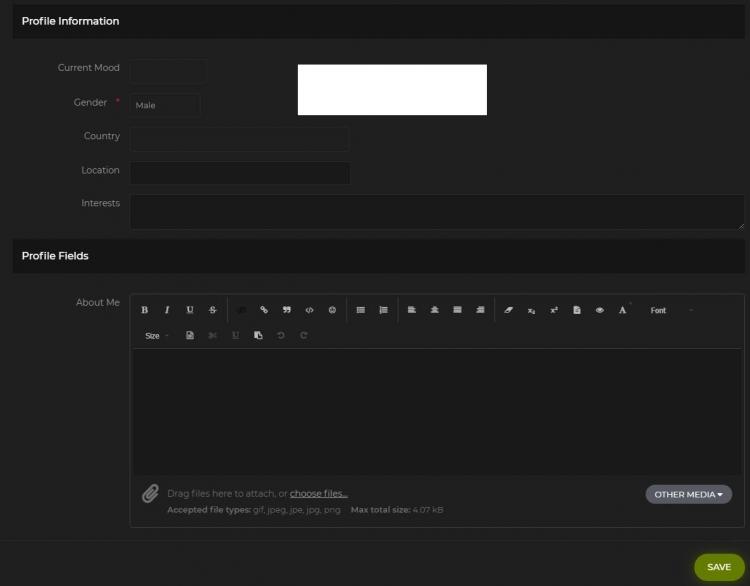Apply superscript formatting
This screenshot has height=586, width=750.
click(554, 310)
